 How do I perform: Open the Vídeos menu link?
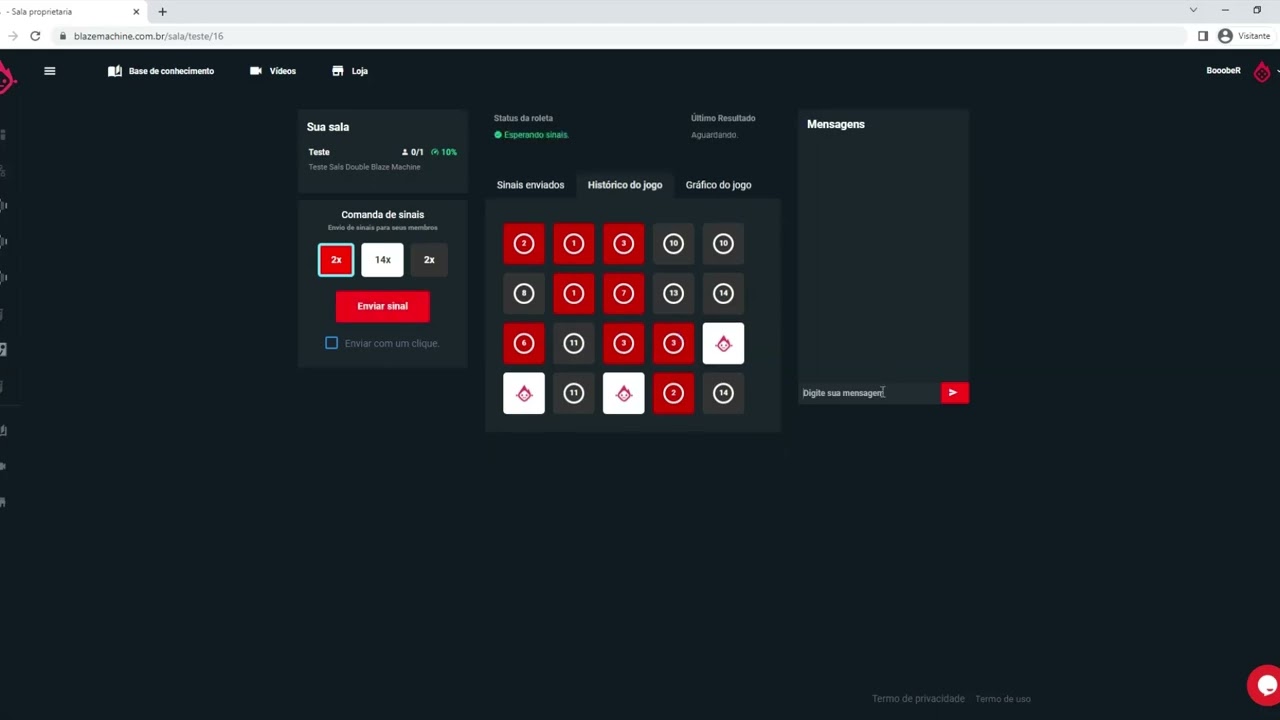point(283,71)
